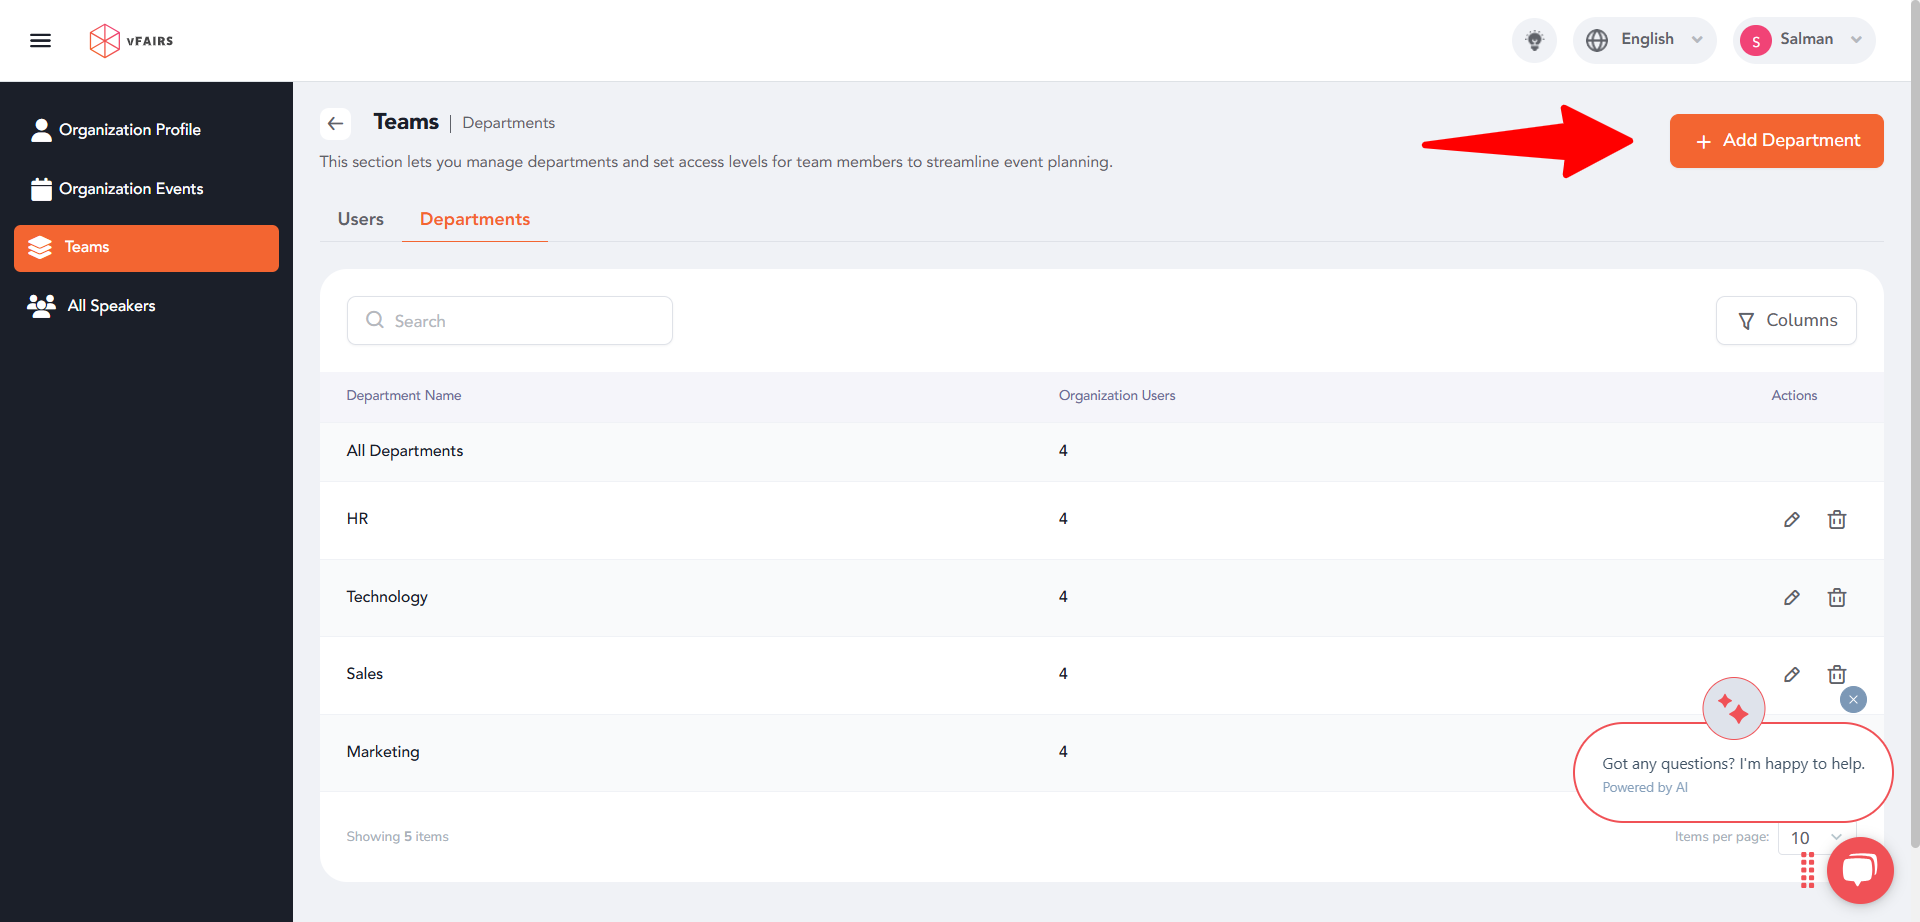1920x922 pixels.
Task: Edit the Sales department
Action: coord(1792,675)
